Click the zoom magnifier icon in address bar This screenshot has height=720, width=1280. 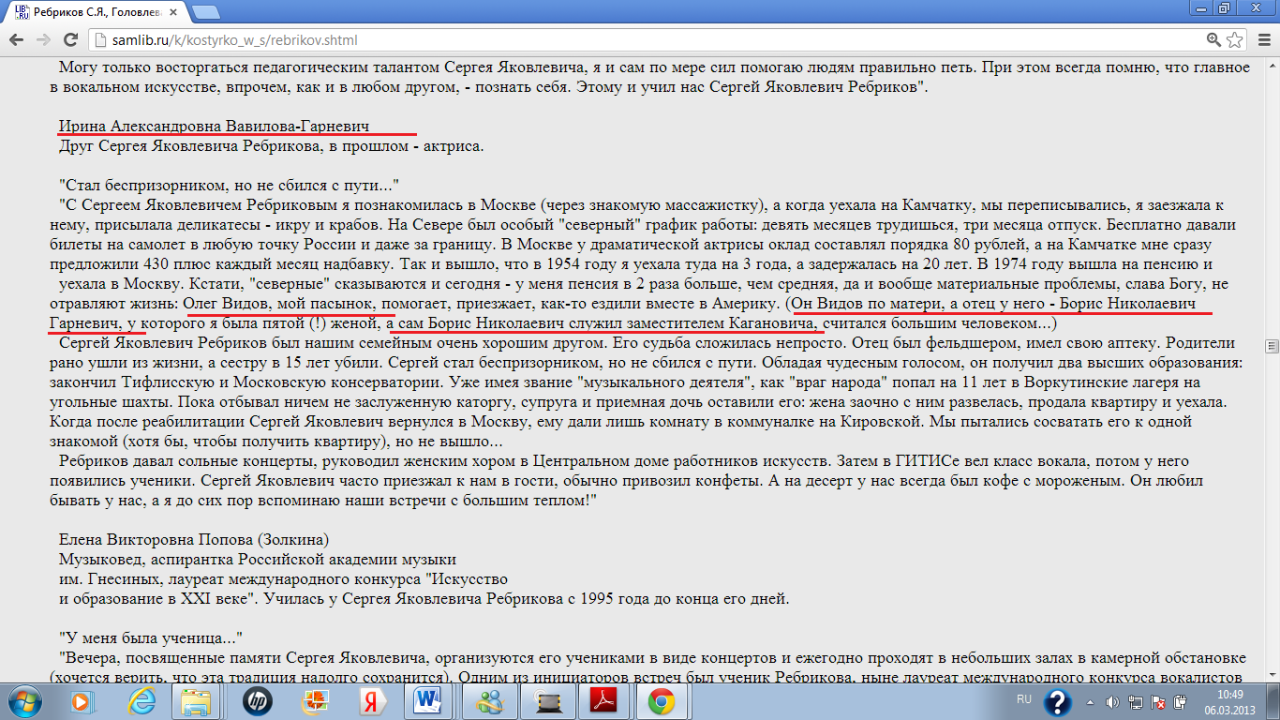click(x=1214, y=40)
